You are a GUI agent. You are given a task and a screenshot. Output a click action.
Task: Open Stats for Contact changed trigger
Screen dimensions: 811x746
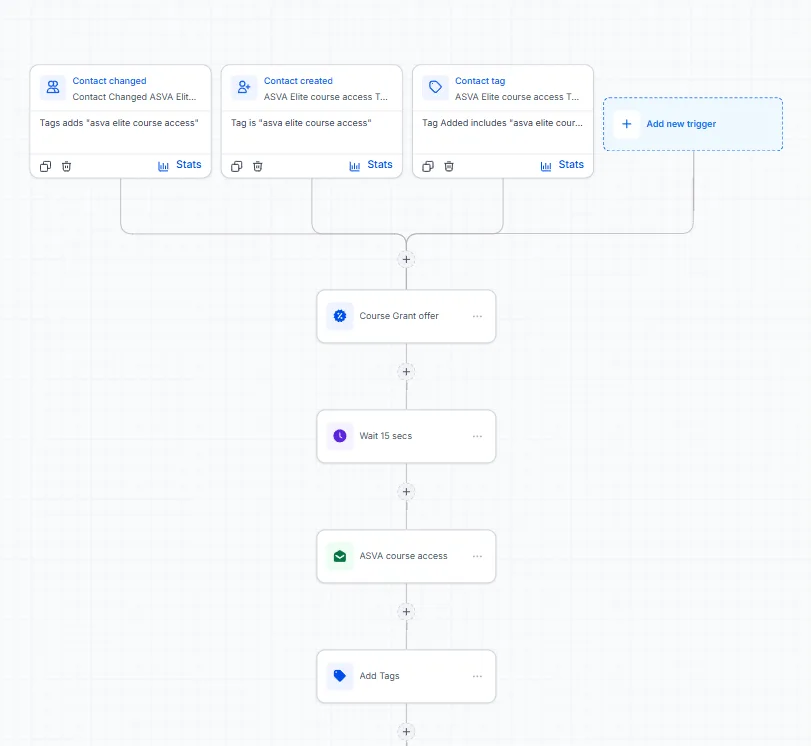pyautogui.click(x=179, y=165)
